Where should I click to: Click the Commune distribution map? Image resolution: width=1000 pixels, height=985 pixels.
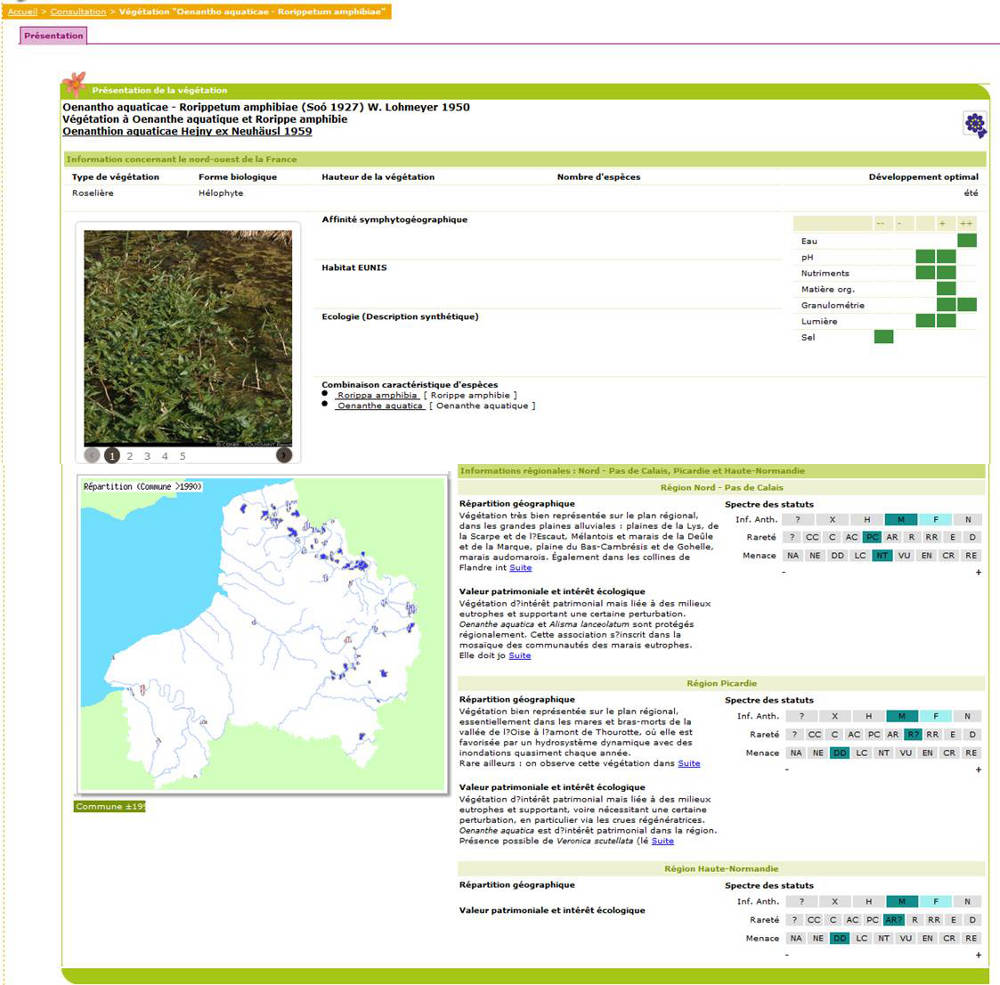point(262,635)
